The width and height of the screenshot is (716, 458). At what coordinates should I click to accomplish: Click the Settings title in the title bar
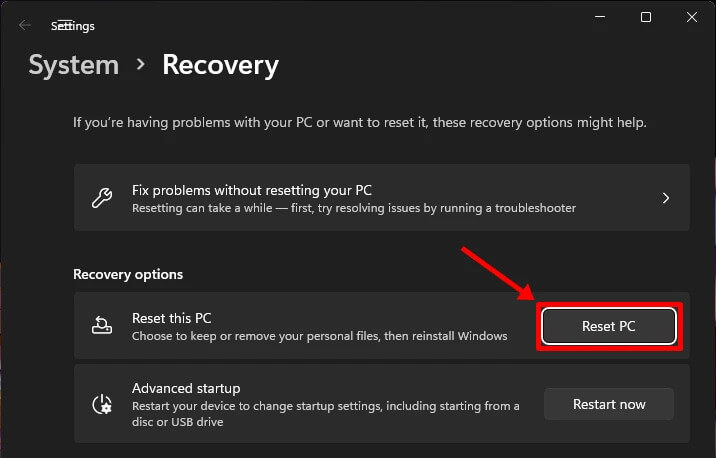pos(73,26)
